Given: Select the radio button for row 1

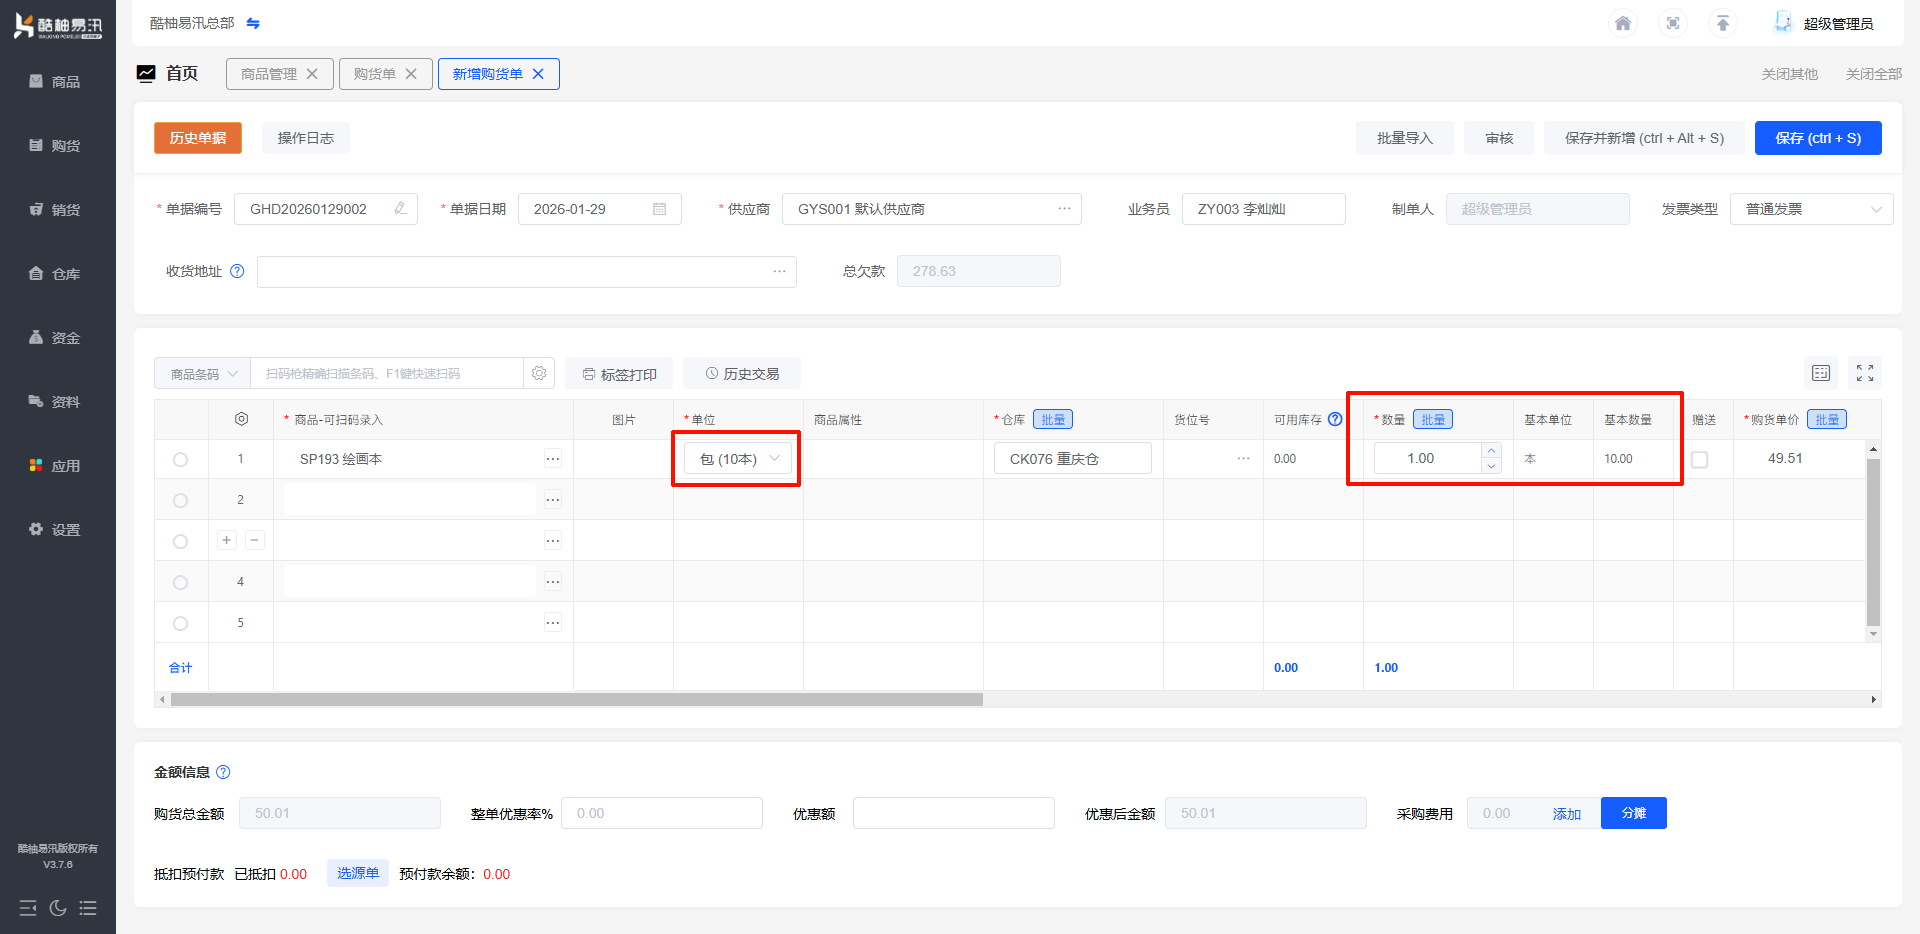Looking at the screenshot, I should [x=180, y=460].
